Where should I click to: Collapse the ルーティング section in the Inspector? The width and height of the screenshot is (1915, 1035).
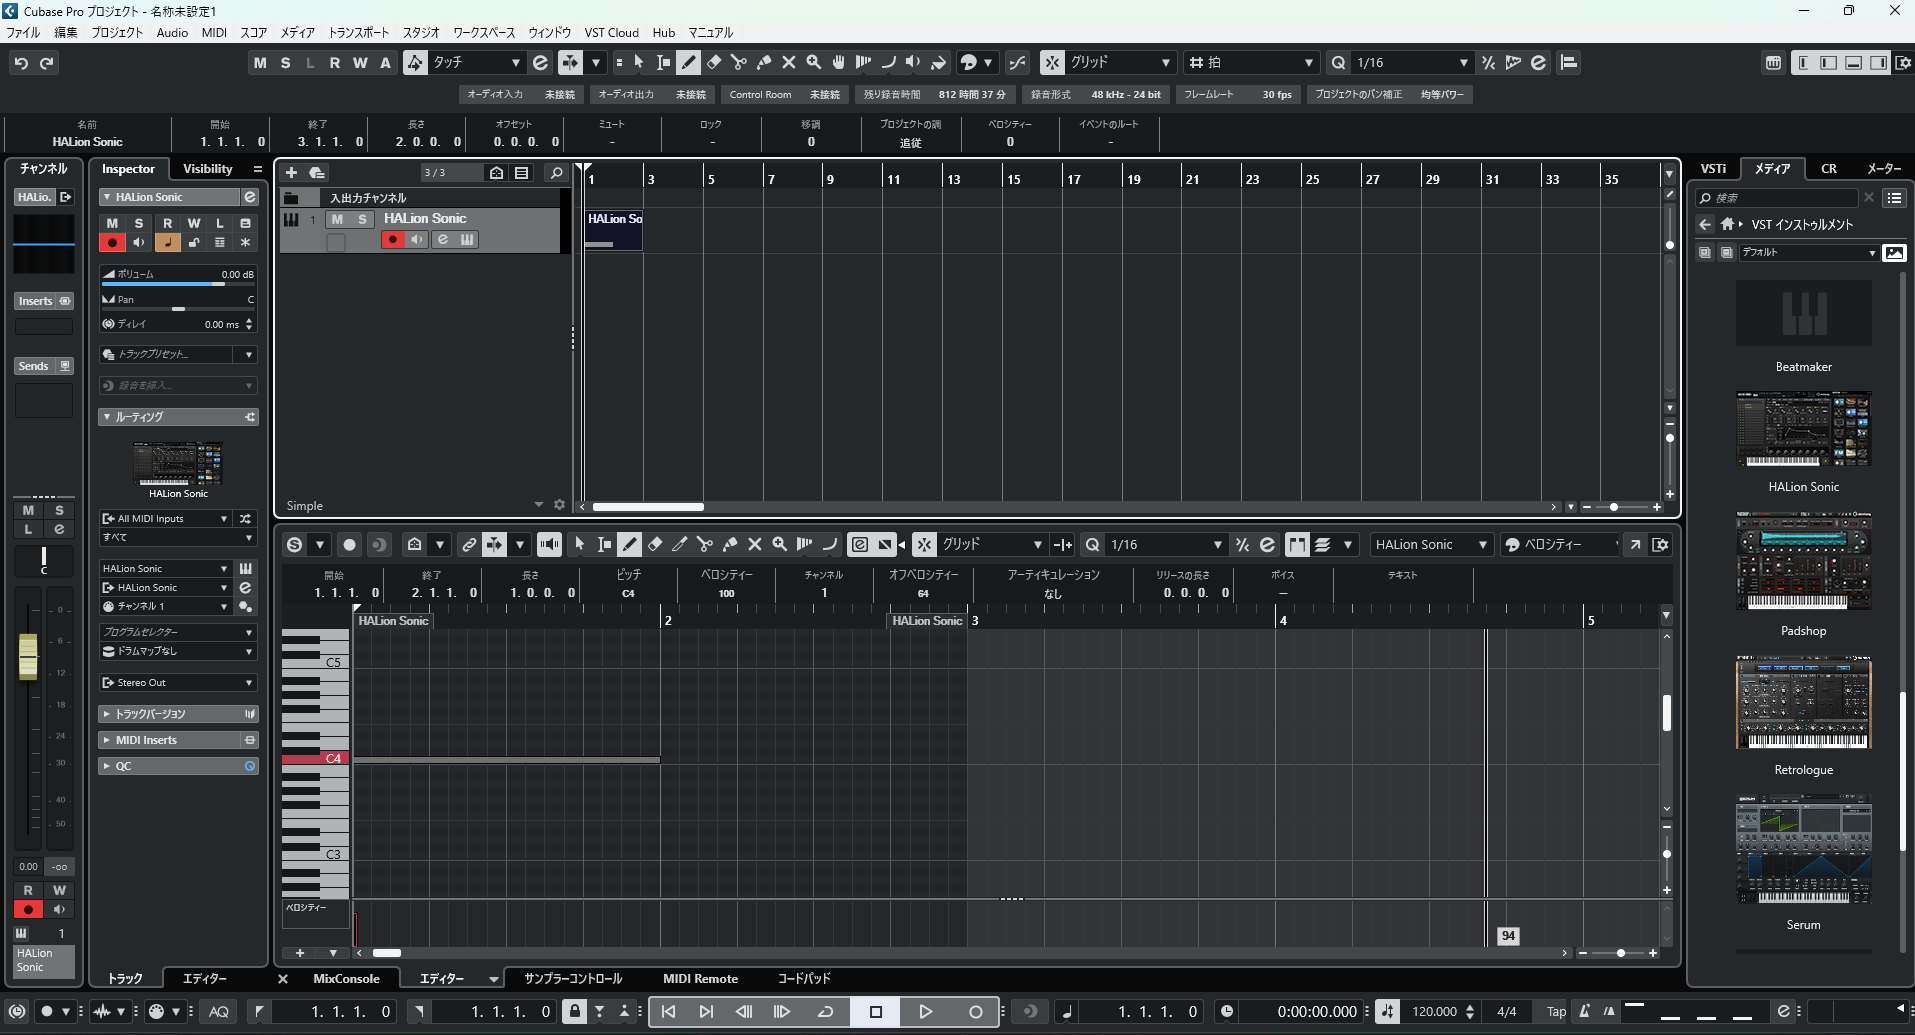coord(105,417)
